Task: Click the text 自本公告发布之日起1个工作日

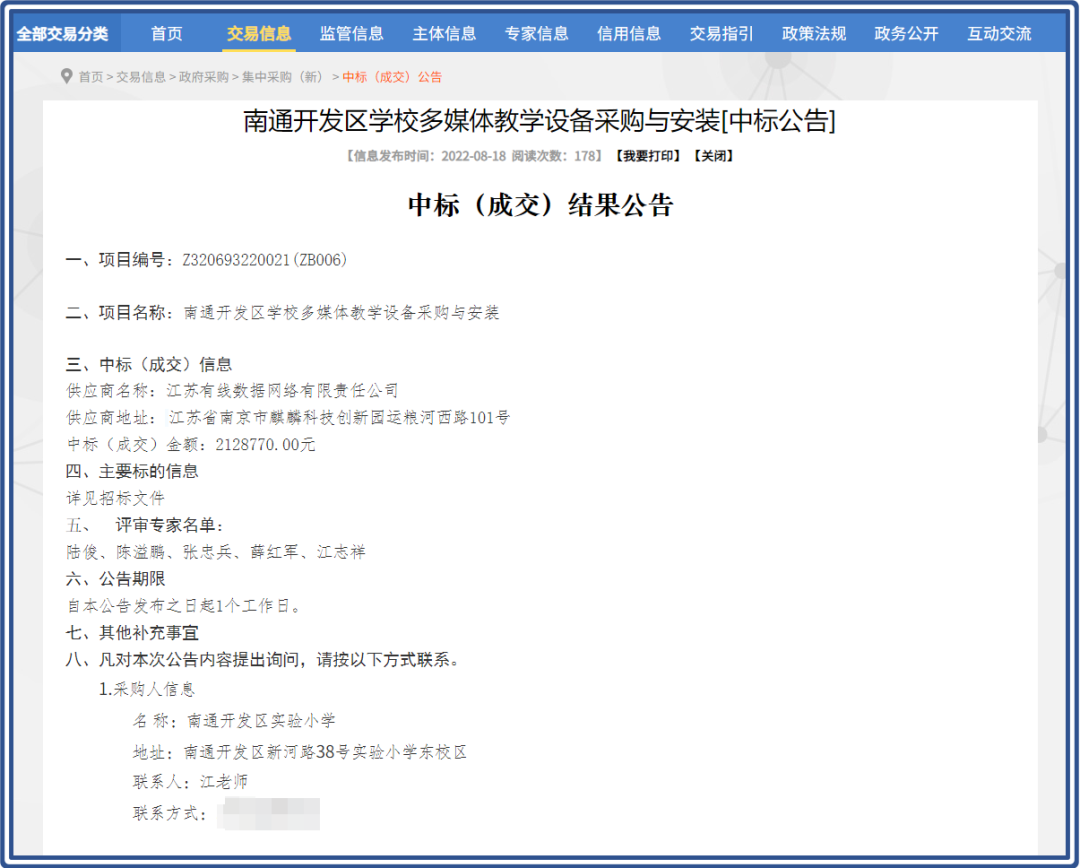Action: click(183, 606)
